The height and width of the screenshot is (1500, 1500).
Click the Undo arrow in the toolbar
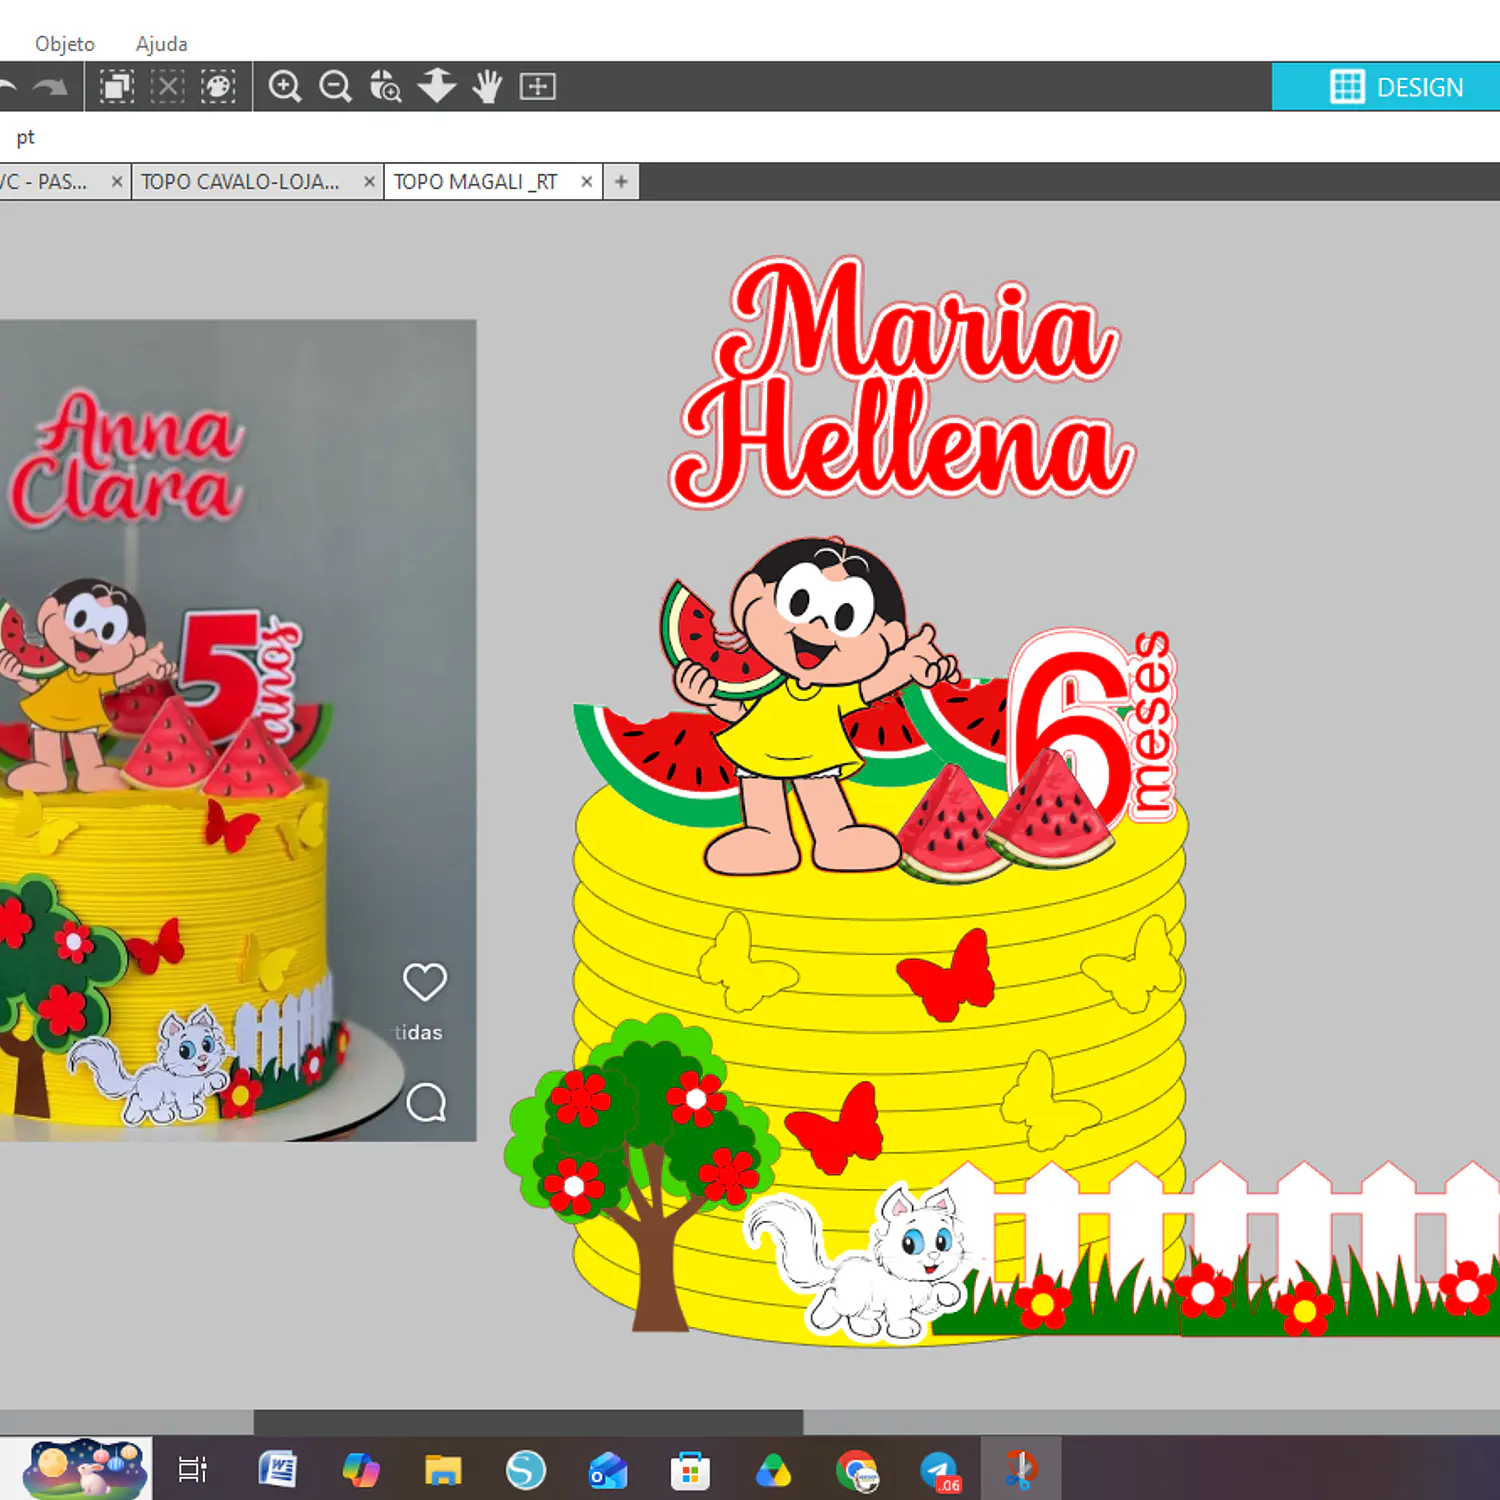click(x=6, y=87)
